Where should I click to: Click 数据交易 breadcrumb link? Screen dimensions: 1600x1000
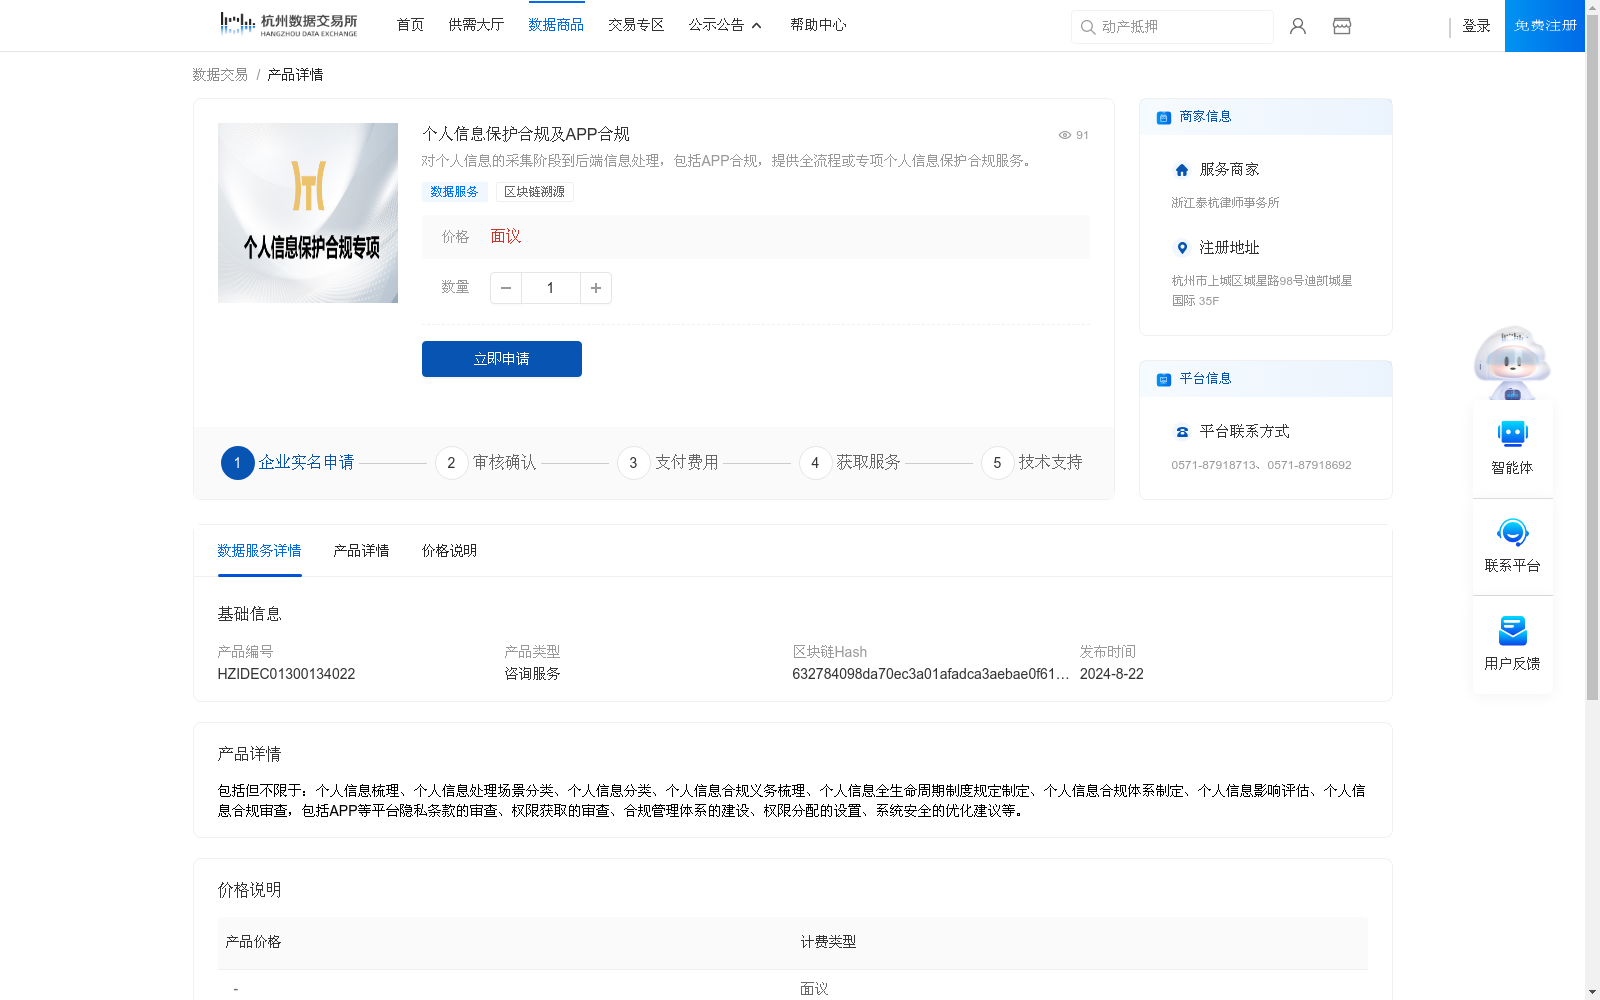(x=220, y=75)
